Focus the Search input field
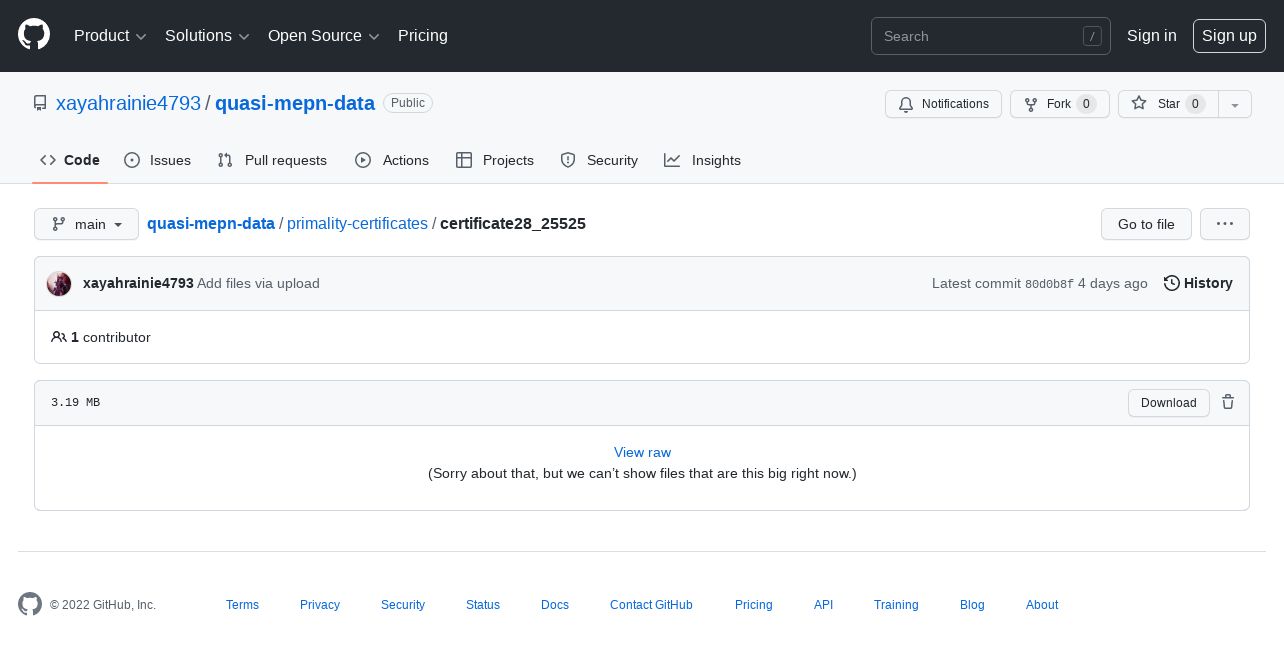Image resolution: width=1284 pixels, height=666 pixels. pyautogui.click(x=991, y=36)
